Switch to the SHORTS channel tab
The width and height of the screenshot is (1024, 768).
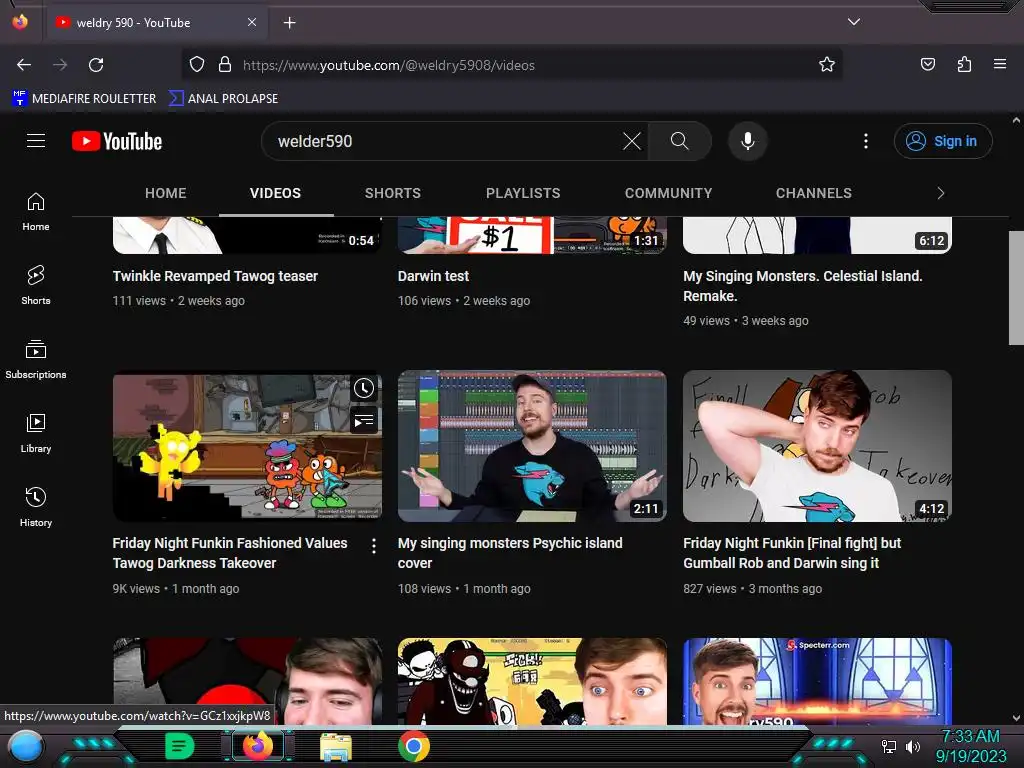point(392,193)
